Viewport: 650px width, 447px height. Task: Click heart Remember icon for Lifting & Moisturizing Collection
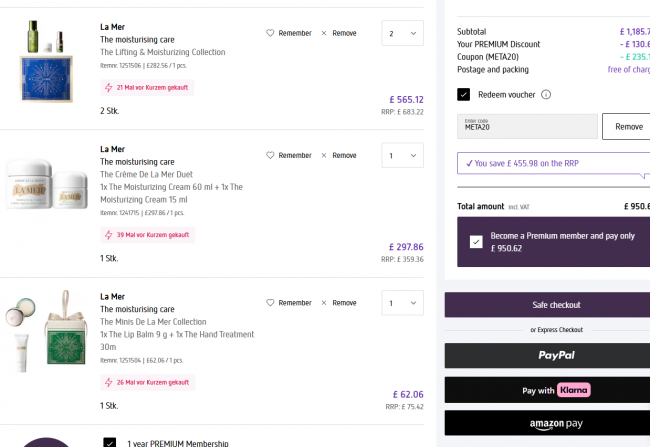pos(270,33)
